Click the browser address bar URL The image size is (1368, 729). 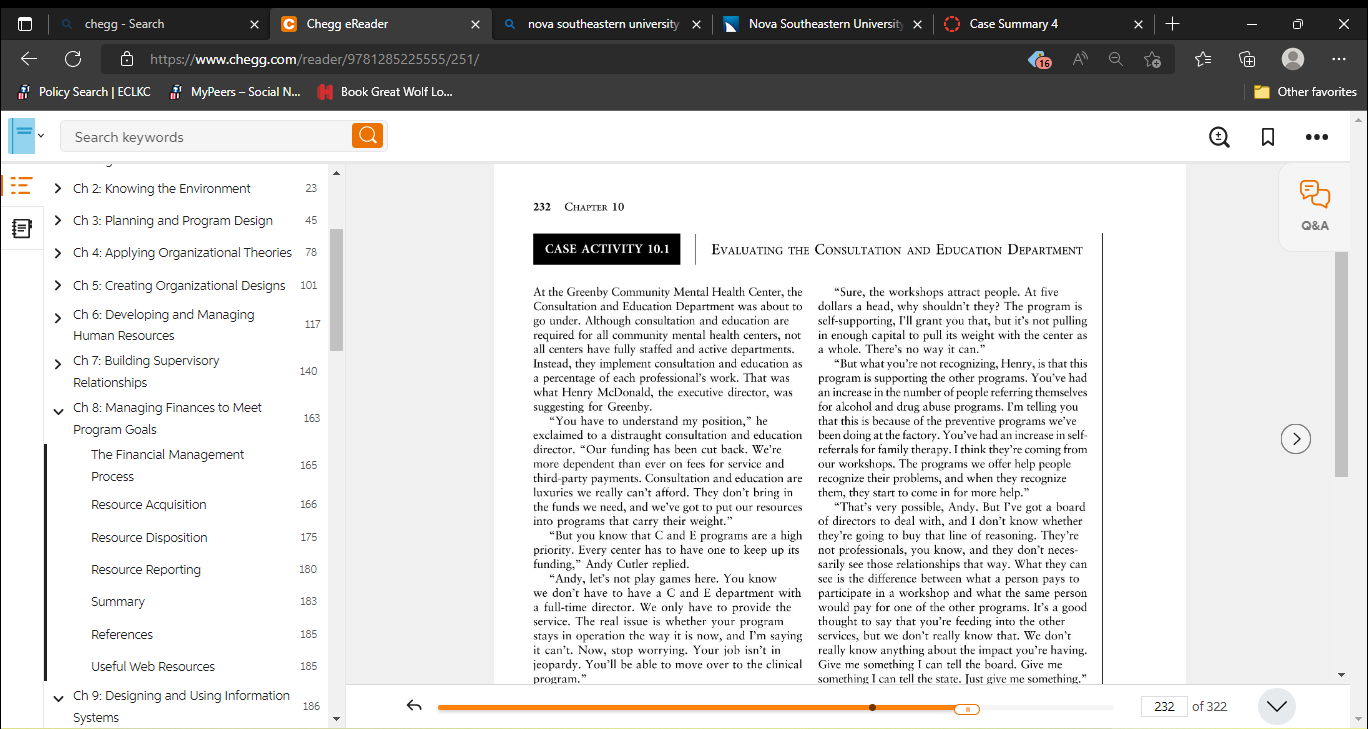(x=314, y=59)
